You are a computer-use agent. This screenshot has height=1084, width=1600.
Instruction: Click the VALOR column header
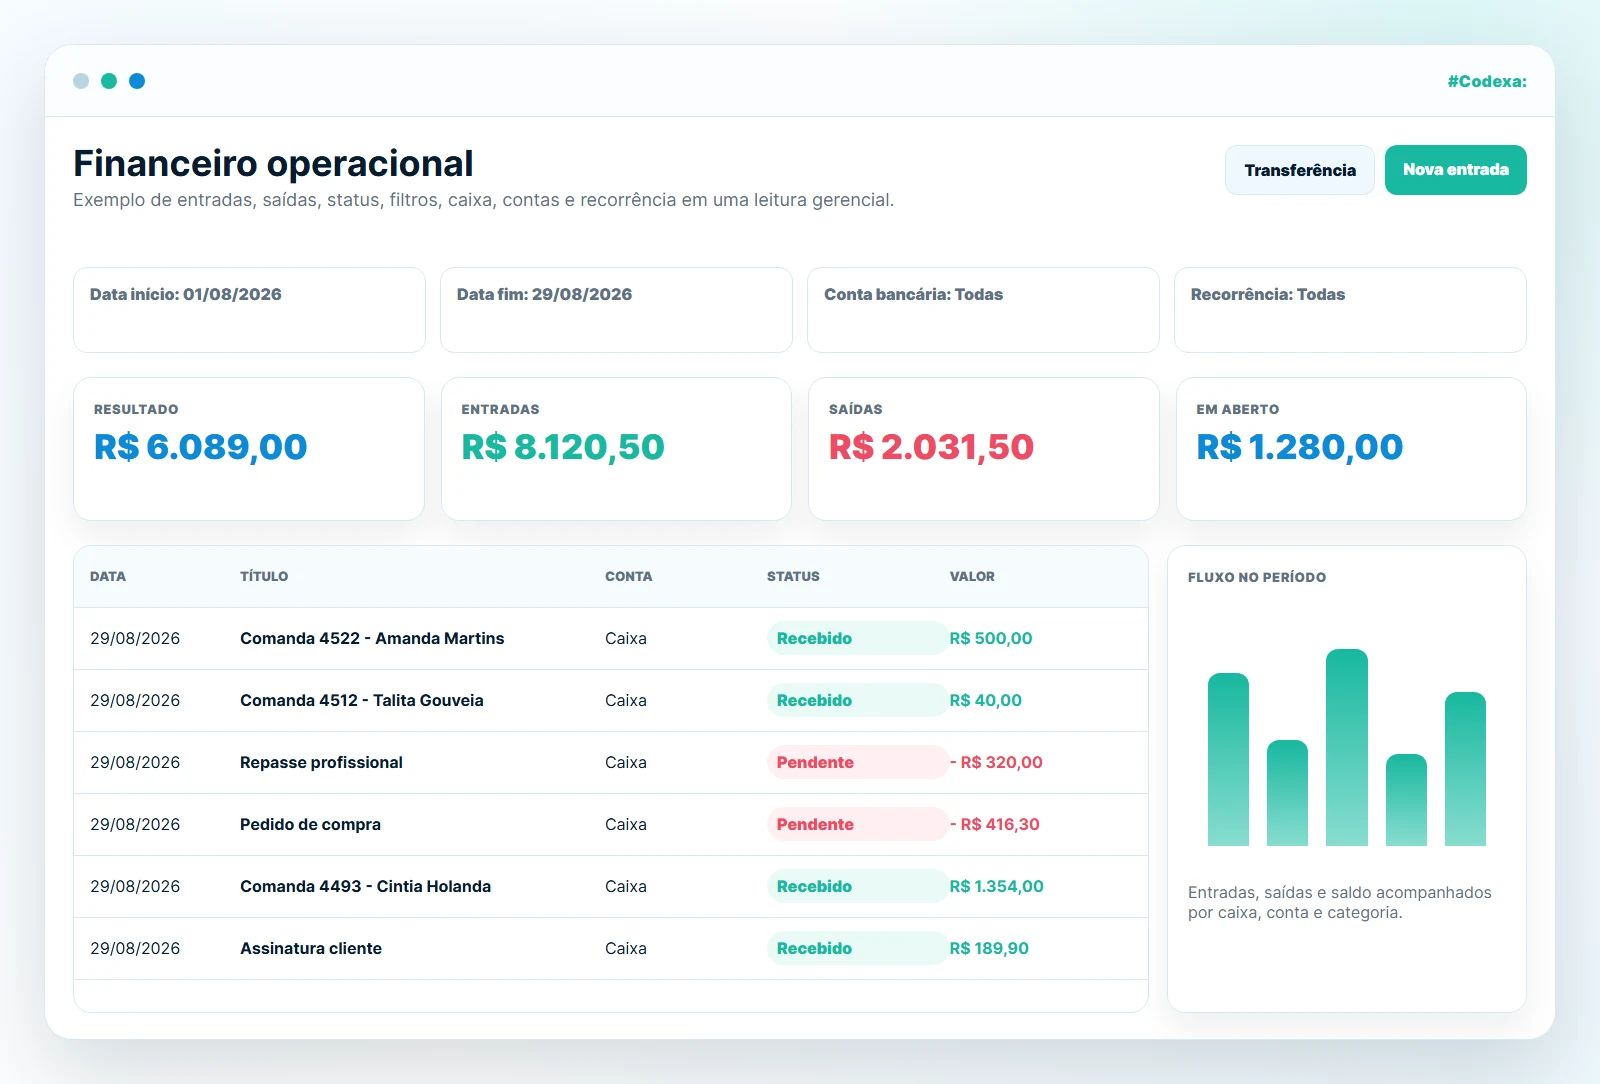click(972, 577)
